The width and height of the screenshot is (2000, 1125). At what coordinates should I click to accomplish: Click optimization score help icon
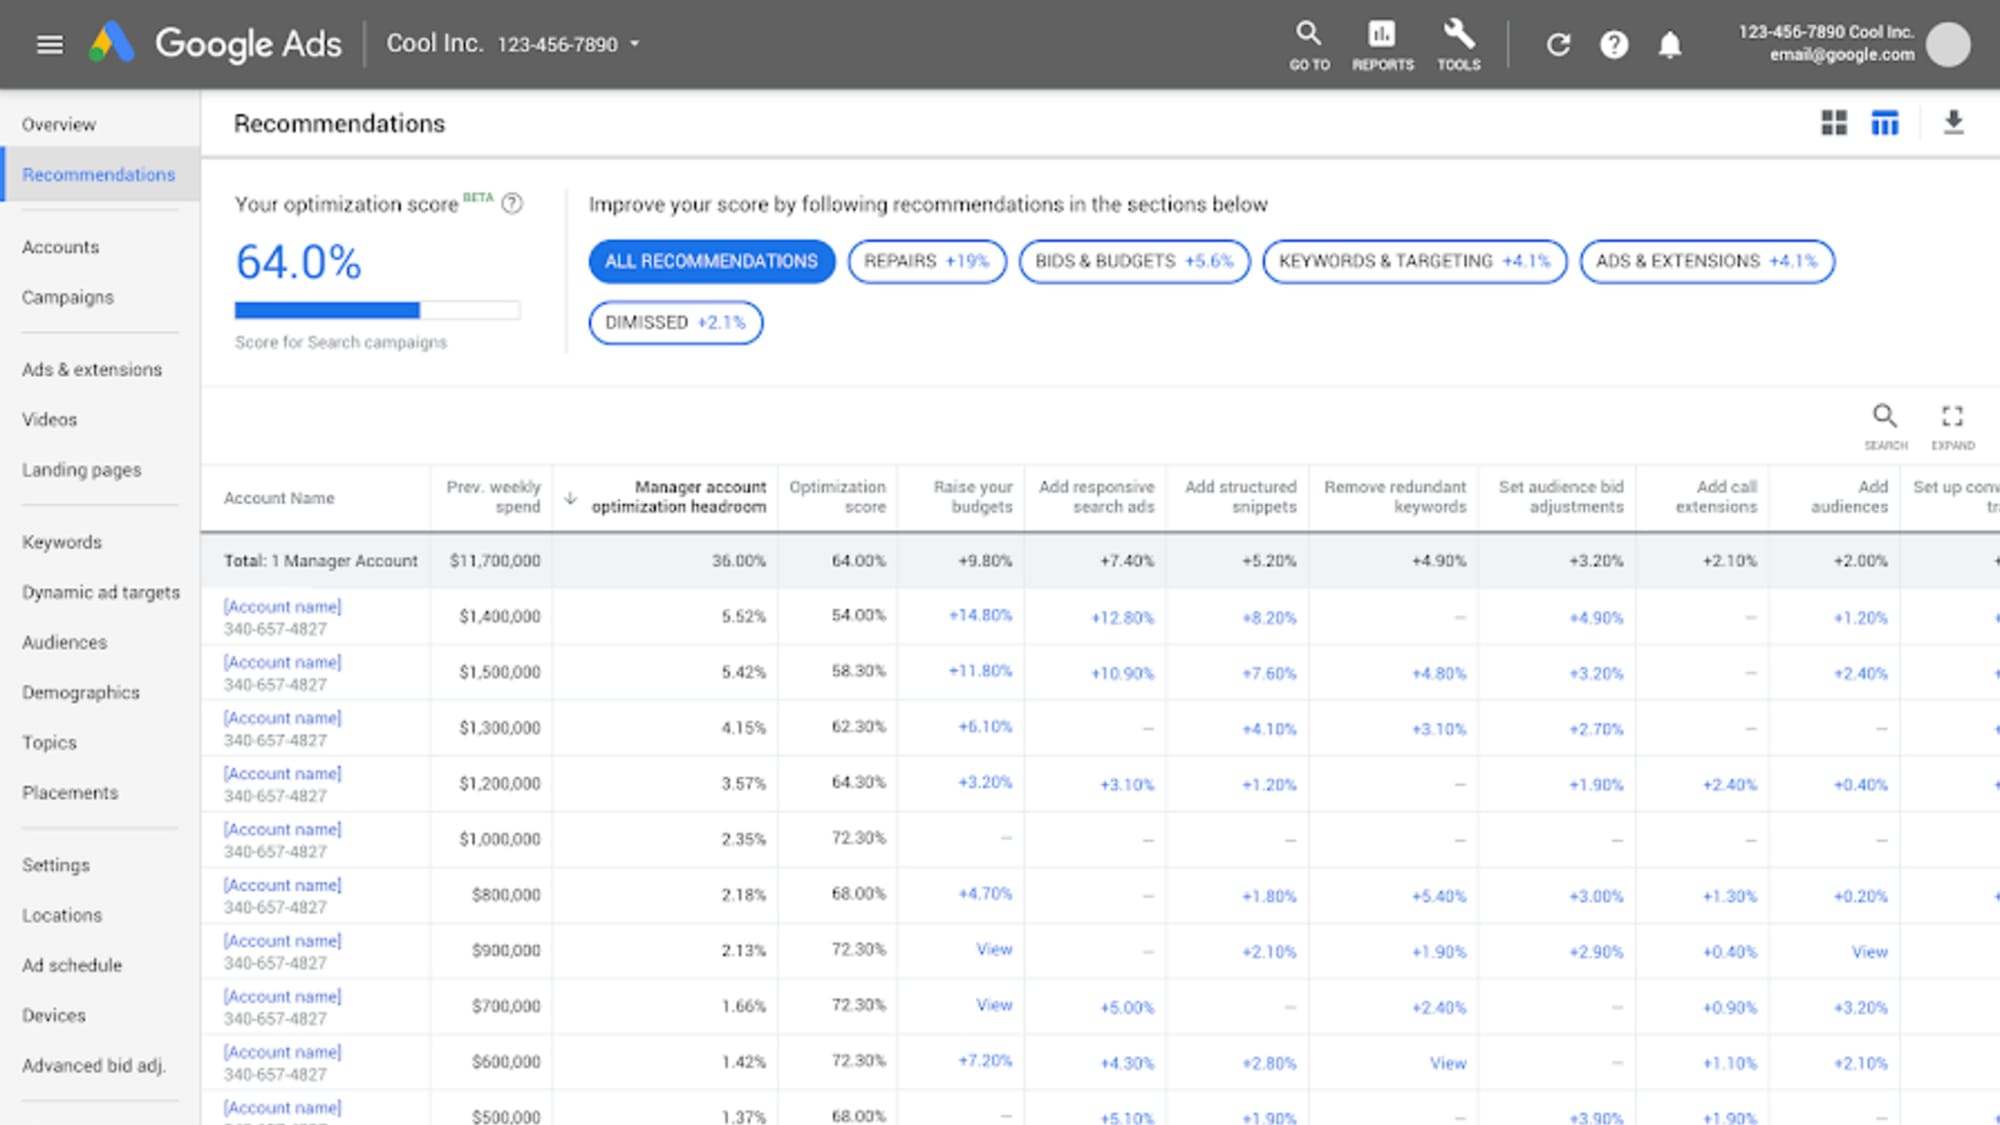(x=512, y=204)
